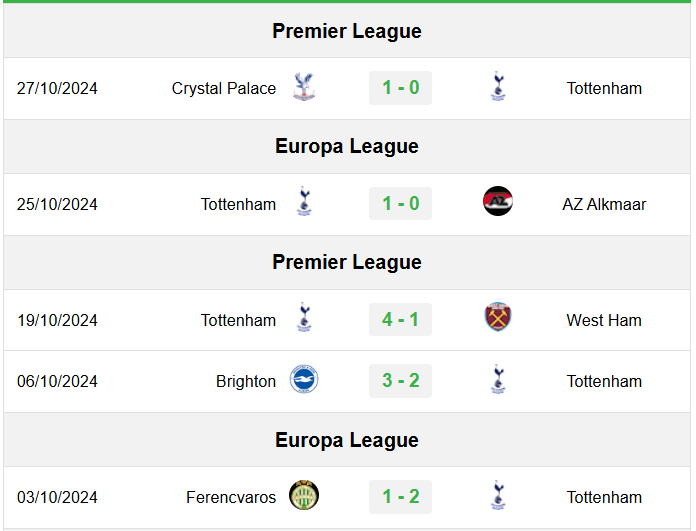Click Tottenham crest in AZ Alkmaar match

(x=304, y=202)
